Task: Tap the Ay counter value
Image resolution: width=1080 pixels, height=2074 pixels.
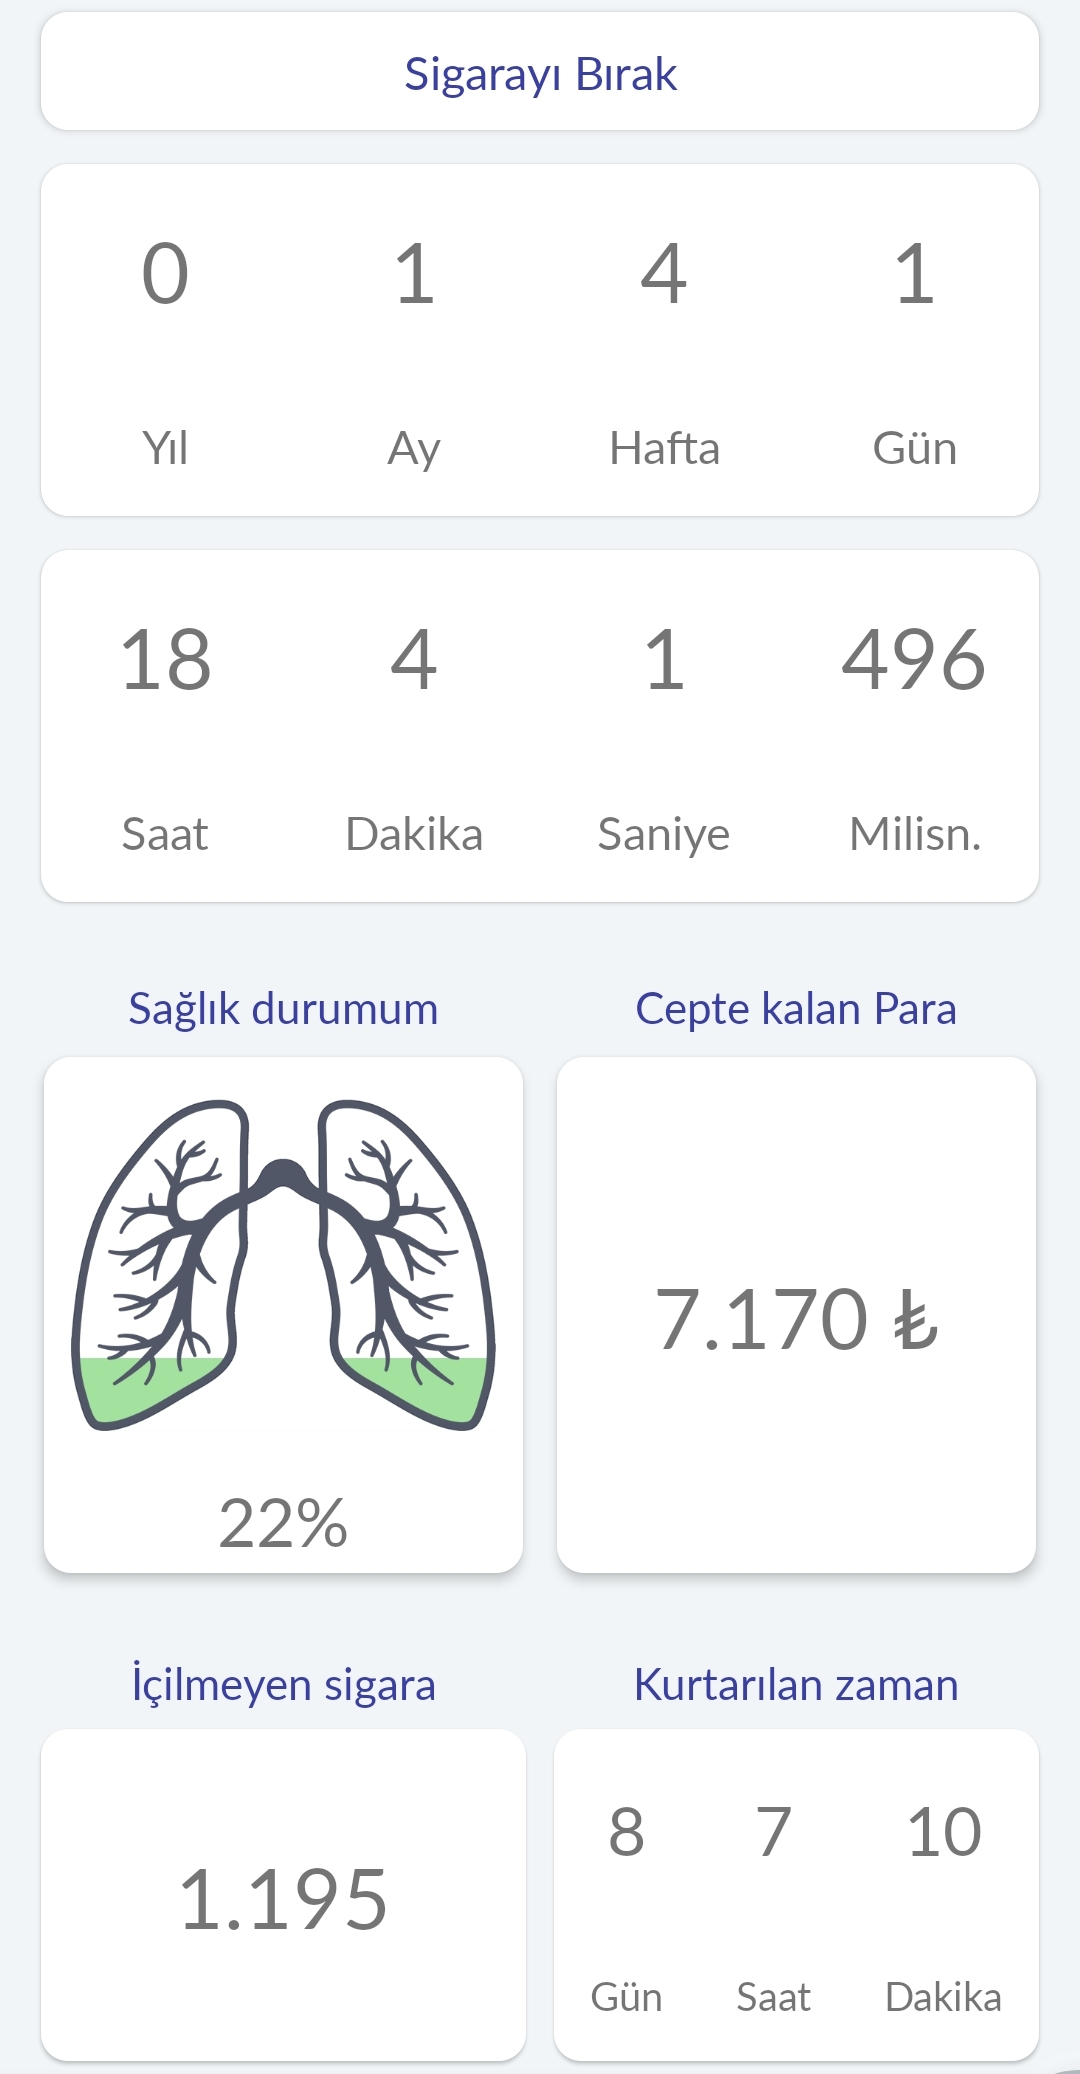Action: point(414,274)
